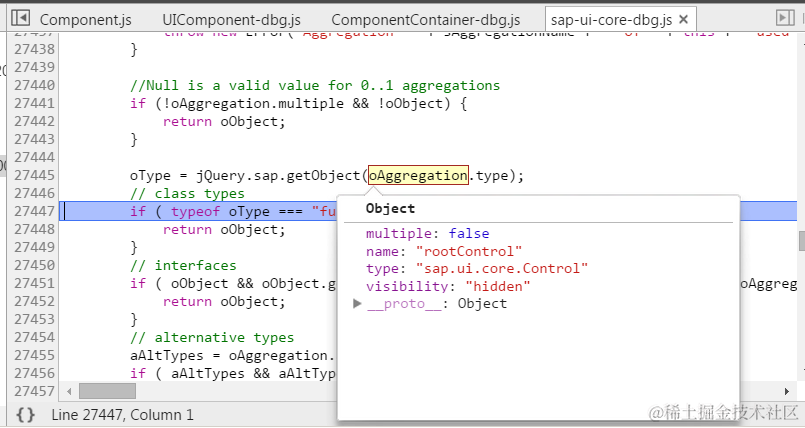Screen dimensions: 805x428
Task: Click the '// alternative types' comment
Action: coord(212,337)
